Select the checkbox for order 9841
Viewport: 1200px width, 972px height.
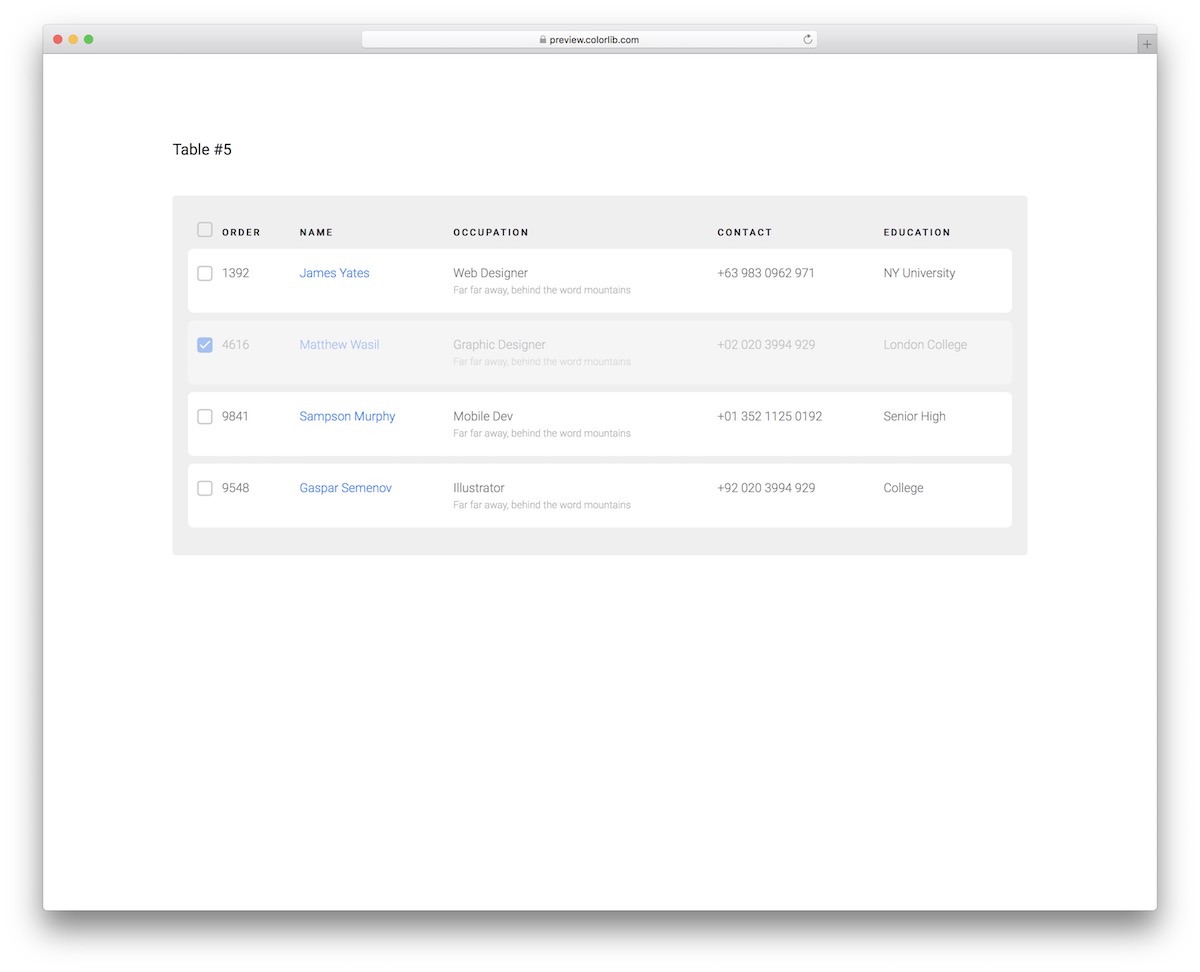coord(205,417)
